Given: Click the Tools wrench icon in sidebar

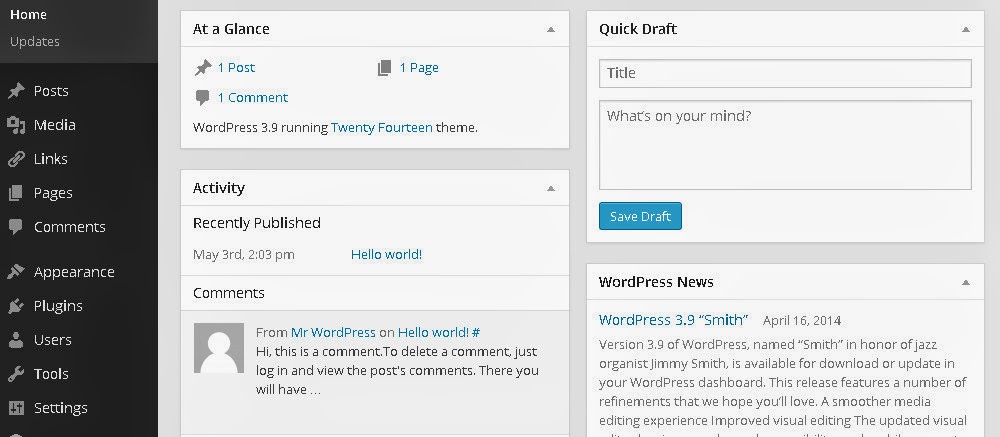Looking at the screenshot, I should point(17,374).
